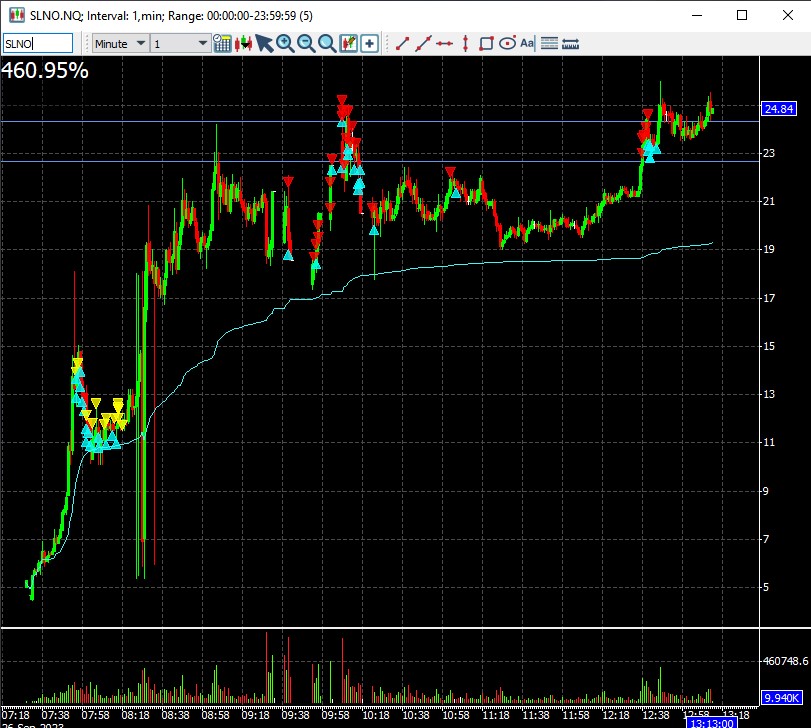Image resolution: width=811 pixels, height=728 pixels.
Task: Click the 13:13:00 time cursor label
Action: click(712, 723)
